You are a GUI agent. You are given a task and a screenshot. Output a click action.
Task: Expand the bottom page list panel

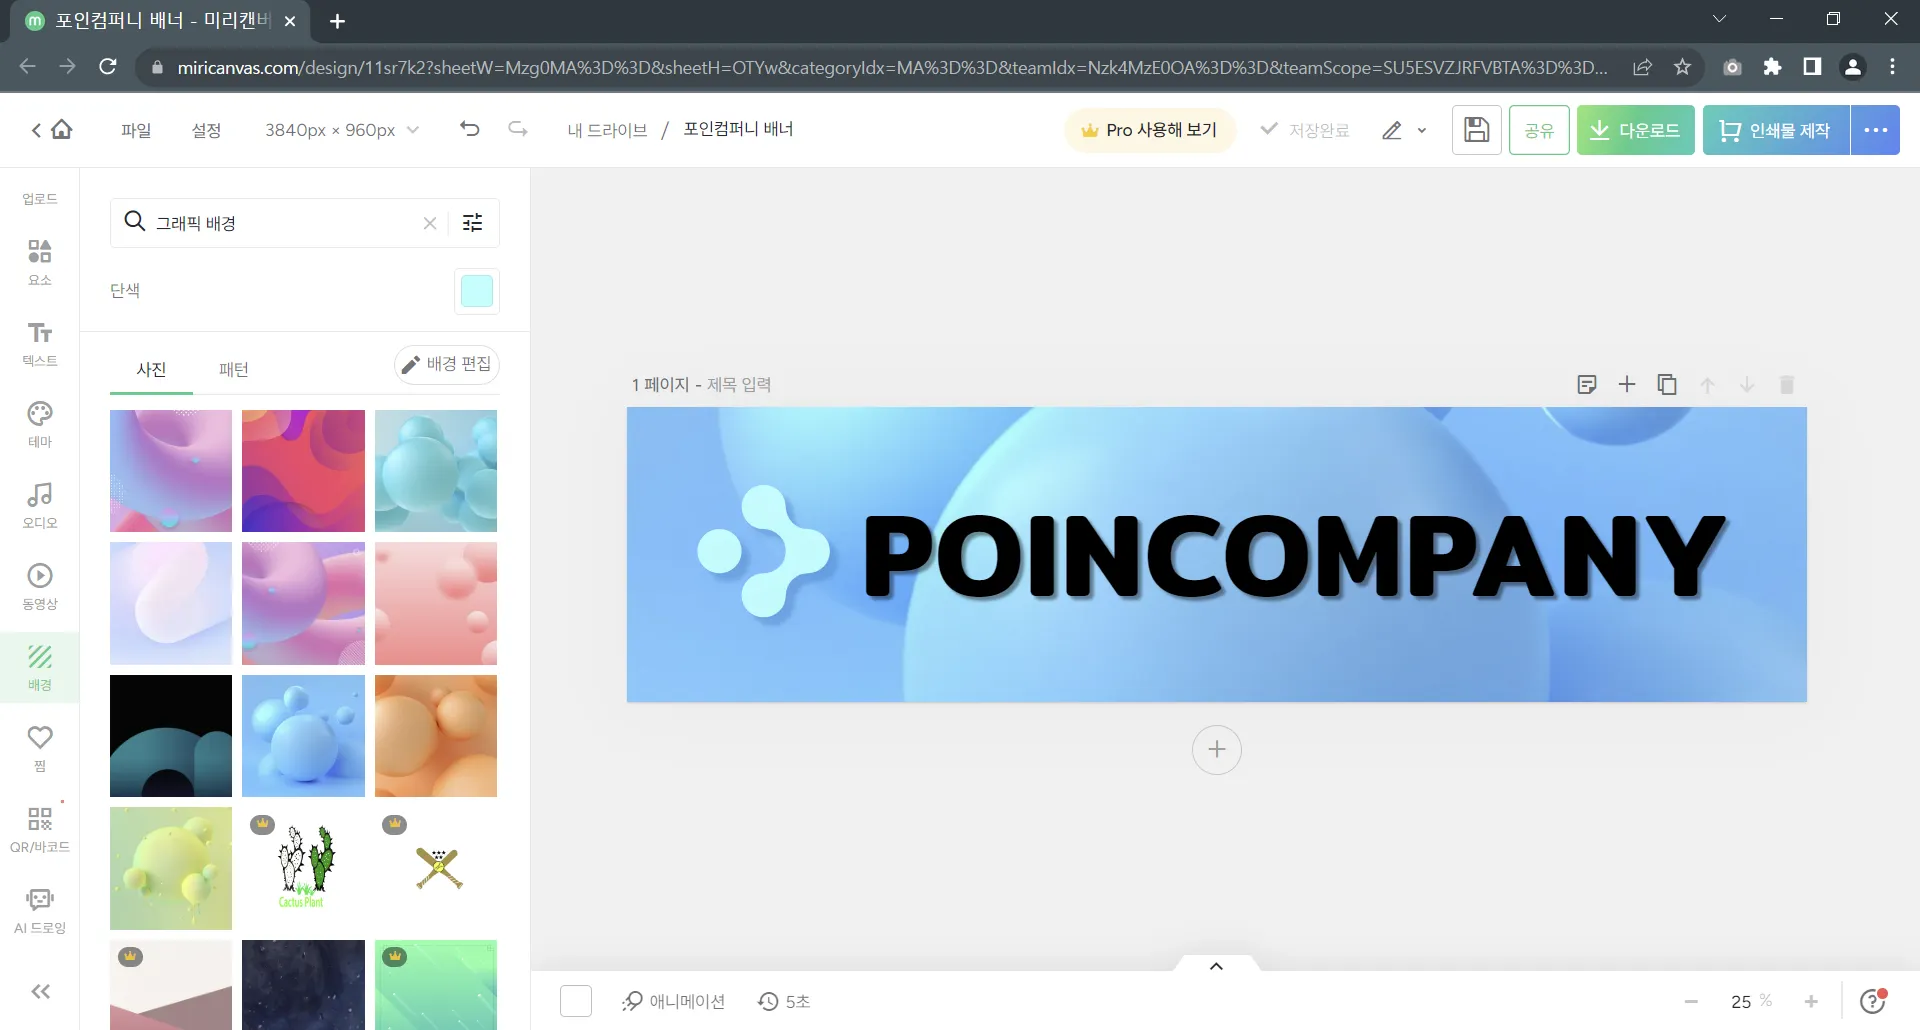[1216, 965]
